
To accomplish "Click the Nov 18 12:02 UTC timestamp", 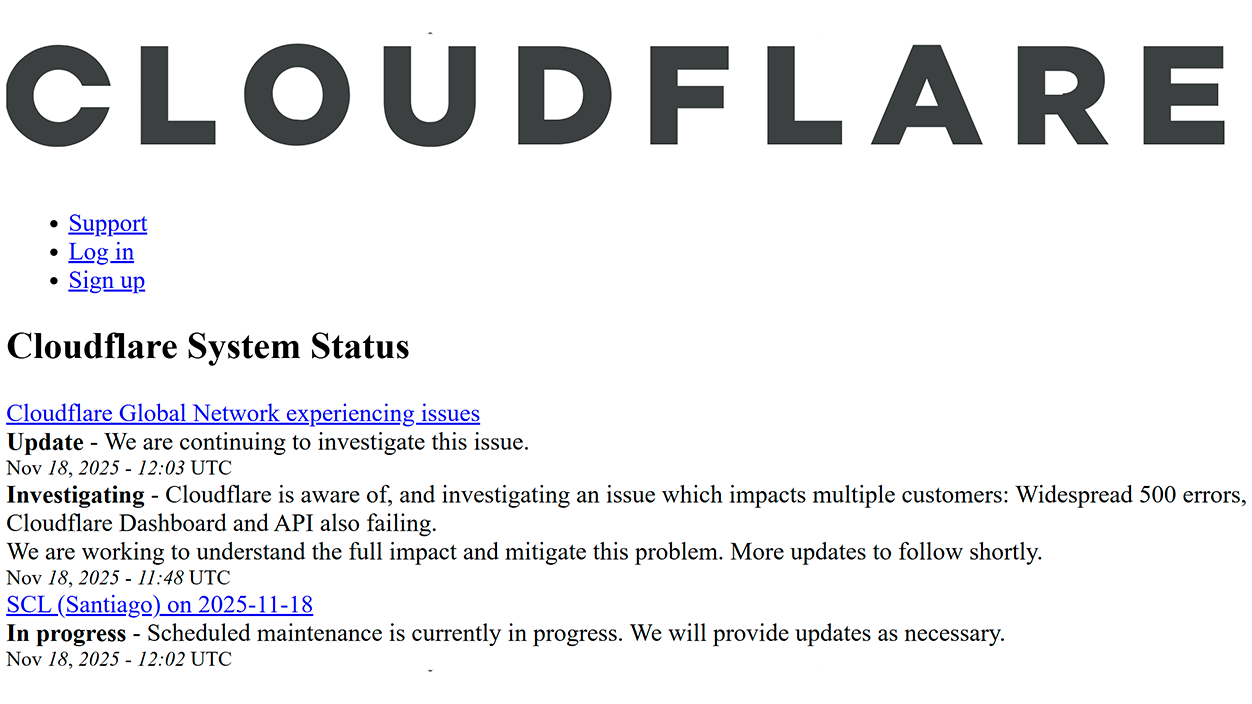I will pos(118,659).
